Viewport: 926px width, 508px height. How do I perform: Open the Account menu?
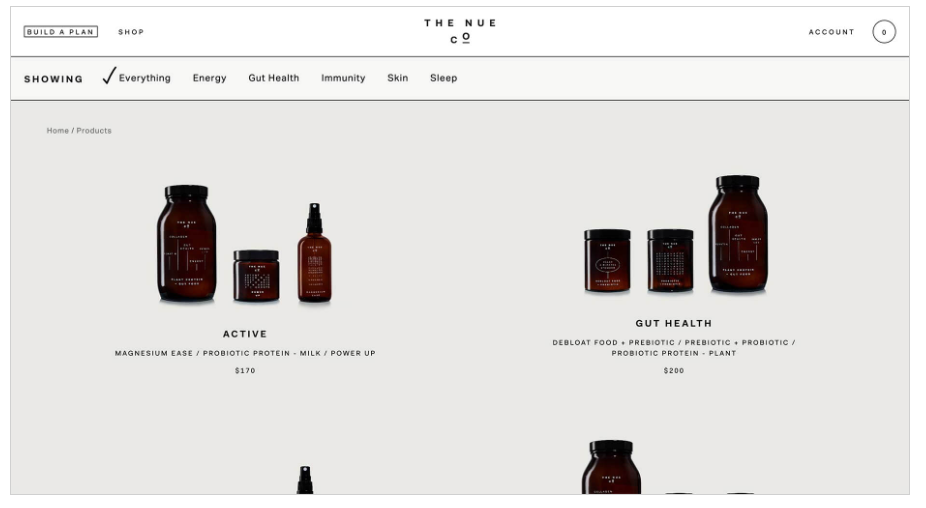pos(831,32)
